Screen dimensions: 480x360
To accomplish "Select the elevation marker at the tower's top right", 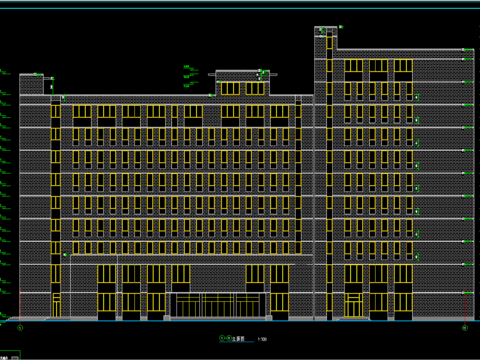I will 341,27.
